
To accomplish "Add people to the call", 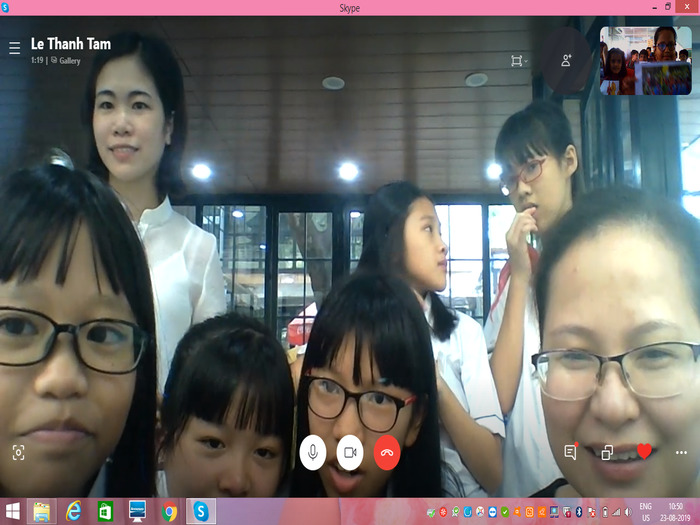I will click(566, 60).
